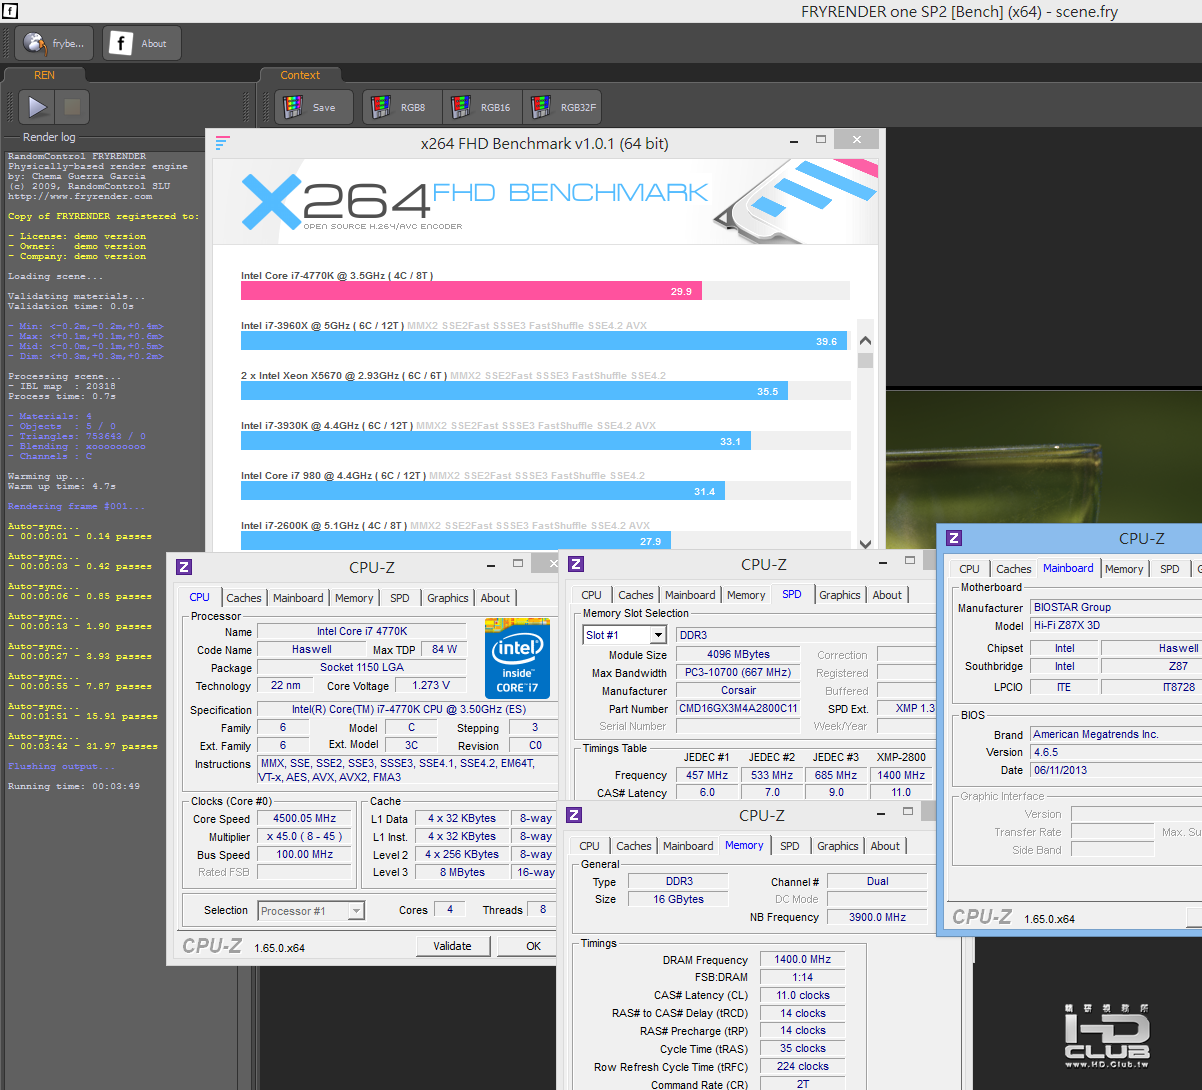Click the Max Bandwidth value "PC3-10700 (667 MHz)"
The height and width of the screenshot is (1090, 1202).
click(738, 672)
